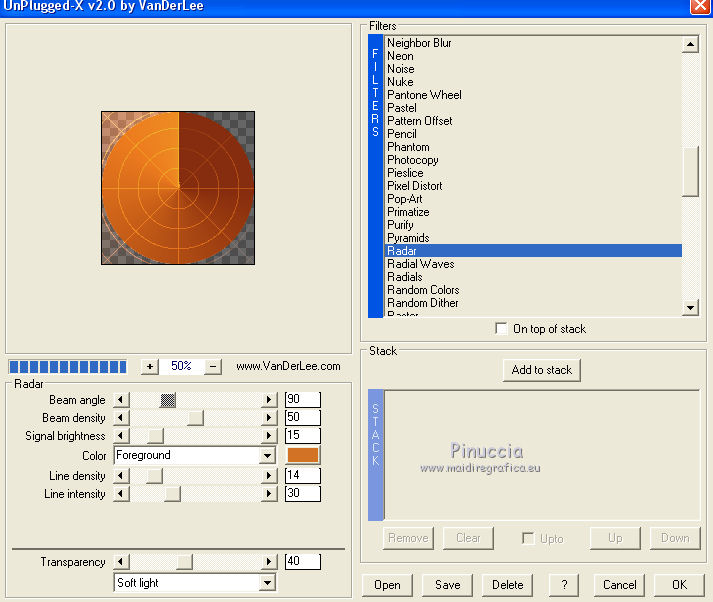Viewport: 713px width, 602px height.
Task: Select the highlighted Radar filter
Action: coord(533,251)
